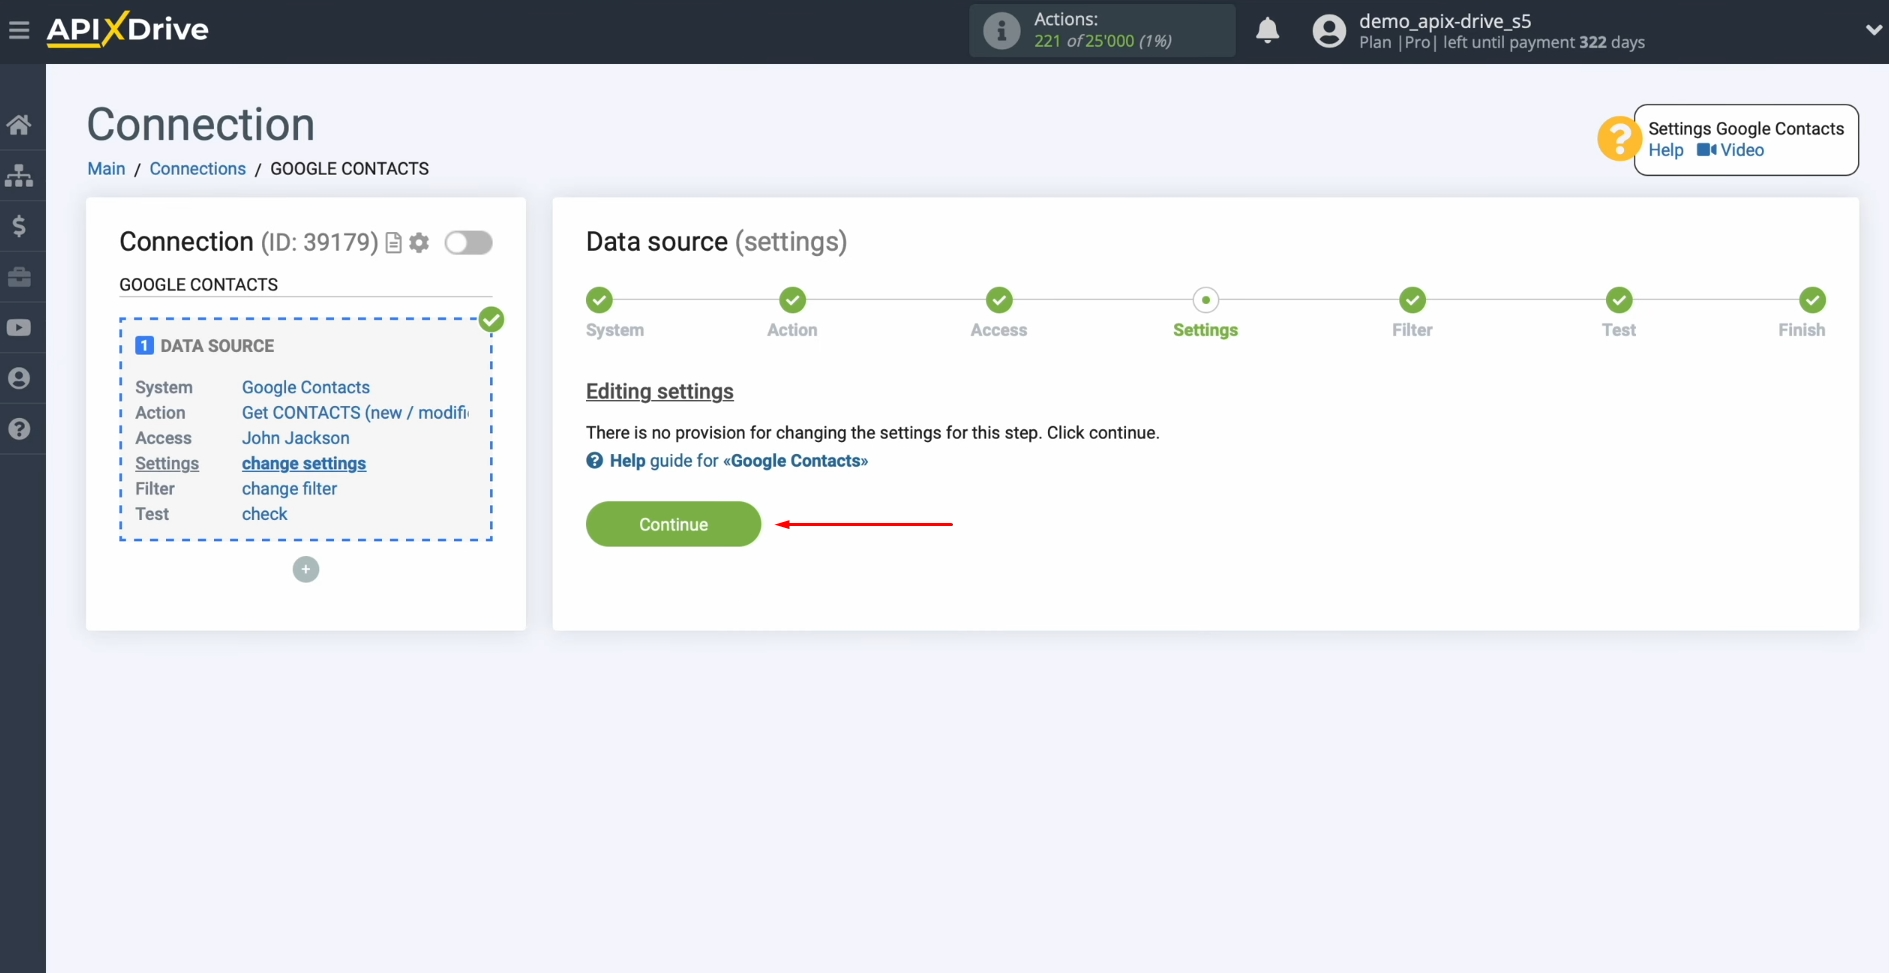Open the billing dollar icon in sidebar
1889x973 pixels.
19,226
